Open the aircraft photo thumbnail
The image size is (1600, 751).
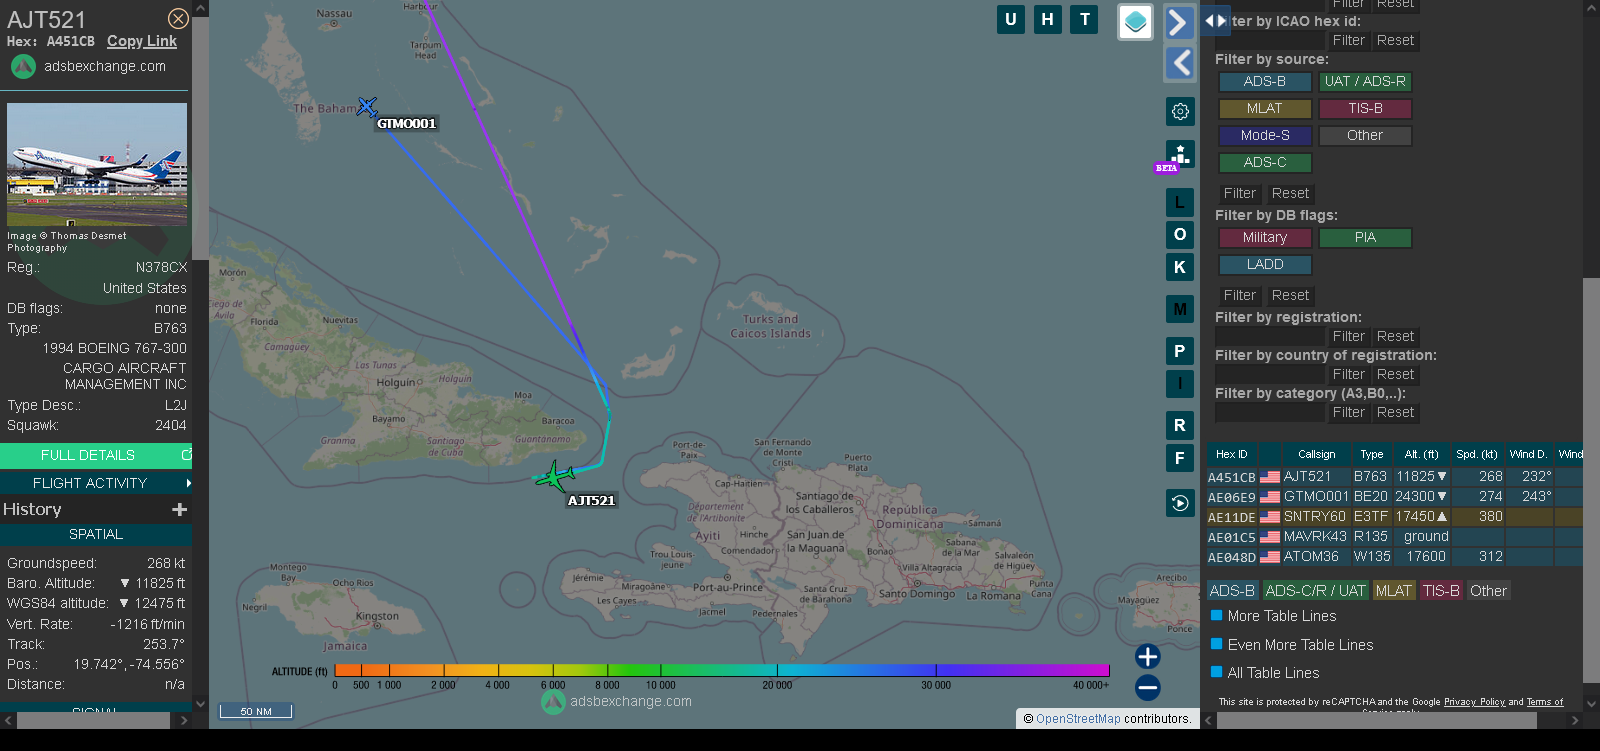coord(97,164)
